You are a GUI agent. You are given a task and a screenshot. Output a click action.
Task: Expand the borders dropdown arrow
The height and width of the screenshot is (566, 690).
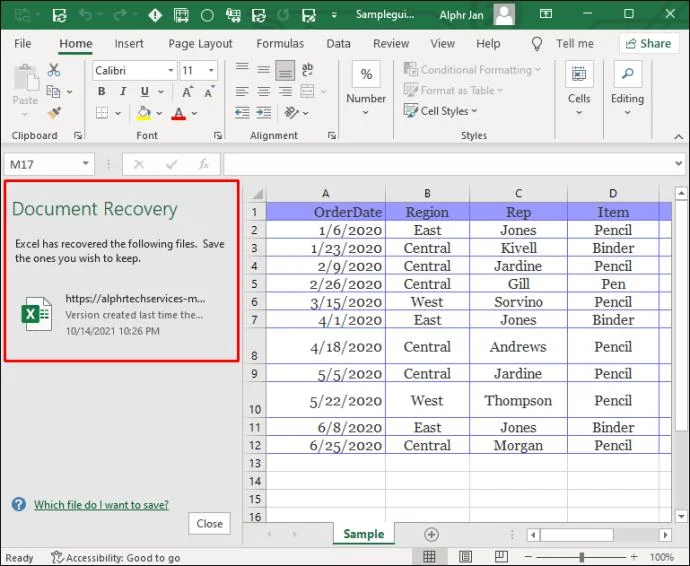coord(118,113)
